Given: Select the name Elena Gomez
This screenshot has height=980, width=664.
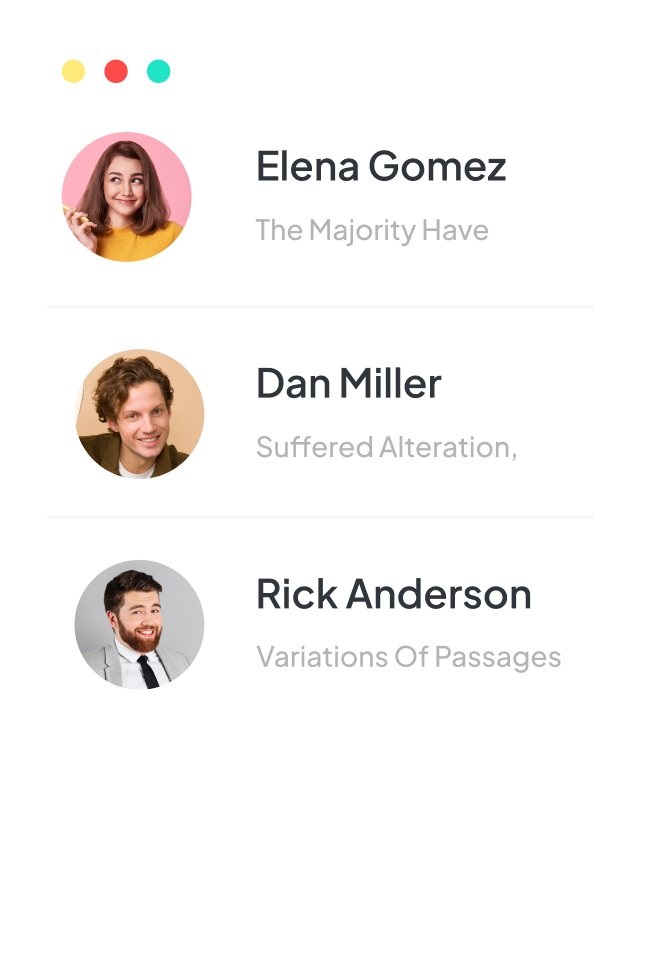Looking at the screenshot, I should [x=382, y=166].
